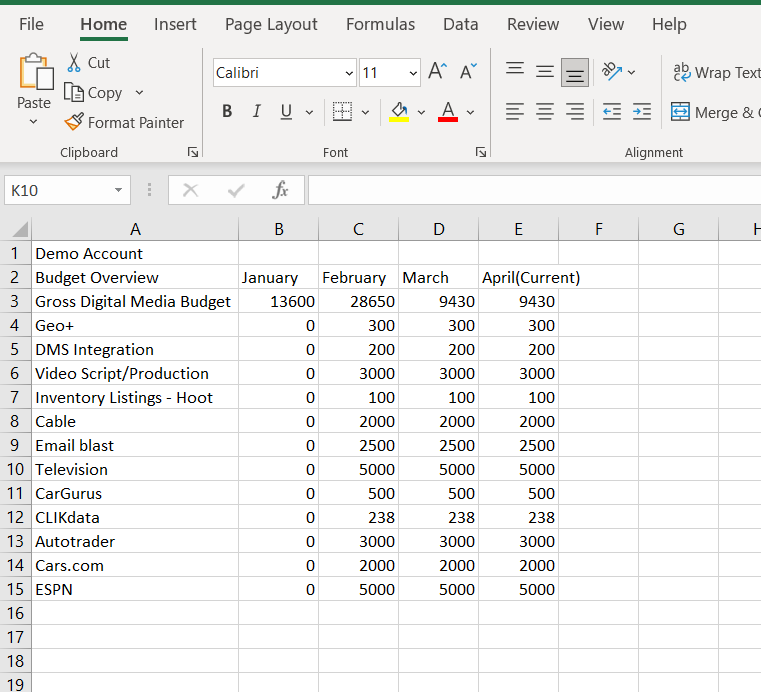761x692 pixels.
Task: Increase font size with the larger A icon
Action: point(437,71)
